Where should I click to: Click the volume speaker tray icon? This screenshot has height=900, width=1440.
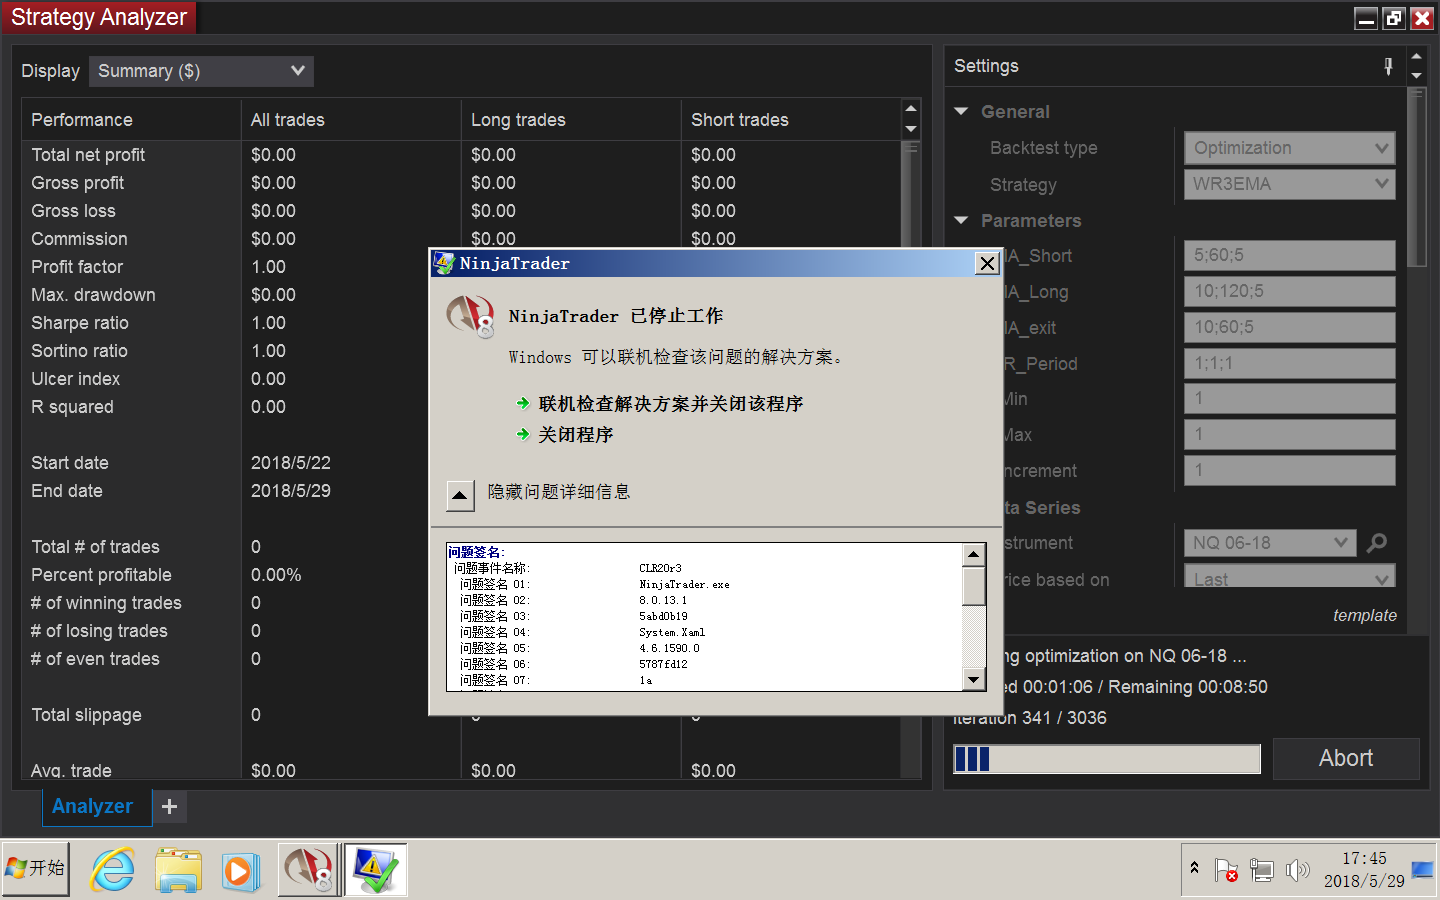tap(1297, 870)
